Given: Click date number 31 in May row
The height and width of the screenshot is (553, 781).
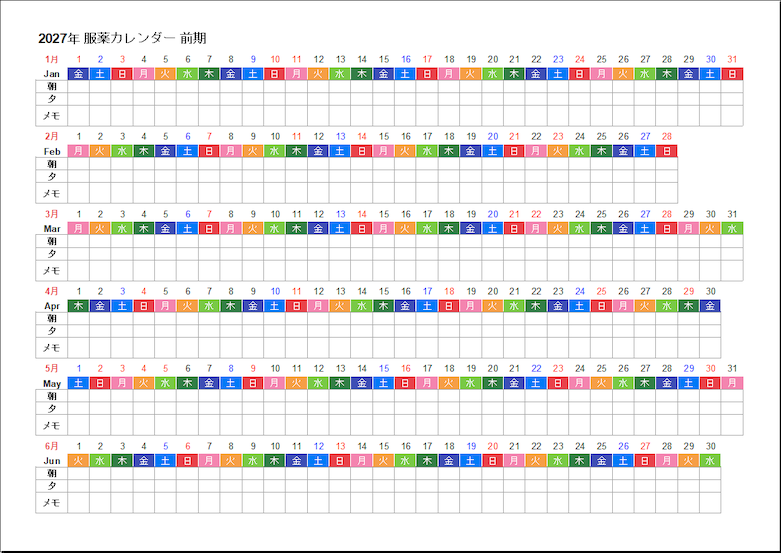Looking at the screenshot, I should tap(732, 369).
